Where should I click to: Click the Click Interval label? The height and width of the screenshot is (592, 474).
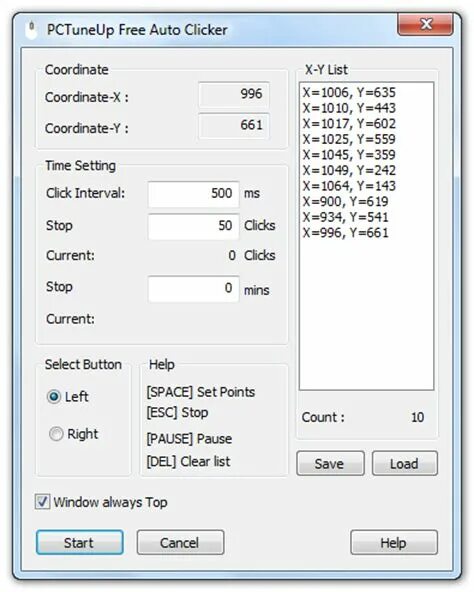click(85, 193)
